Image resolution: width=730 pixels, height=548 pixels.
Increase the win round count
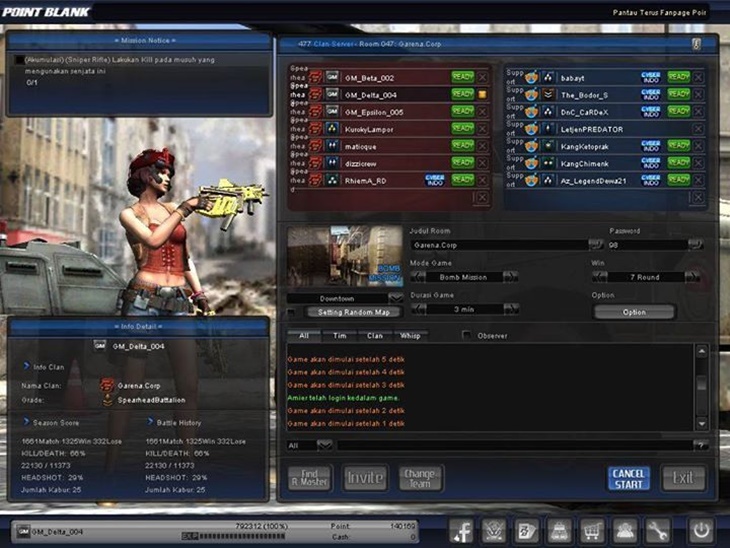coord(692,277)
